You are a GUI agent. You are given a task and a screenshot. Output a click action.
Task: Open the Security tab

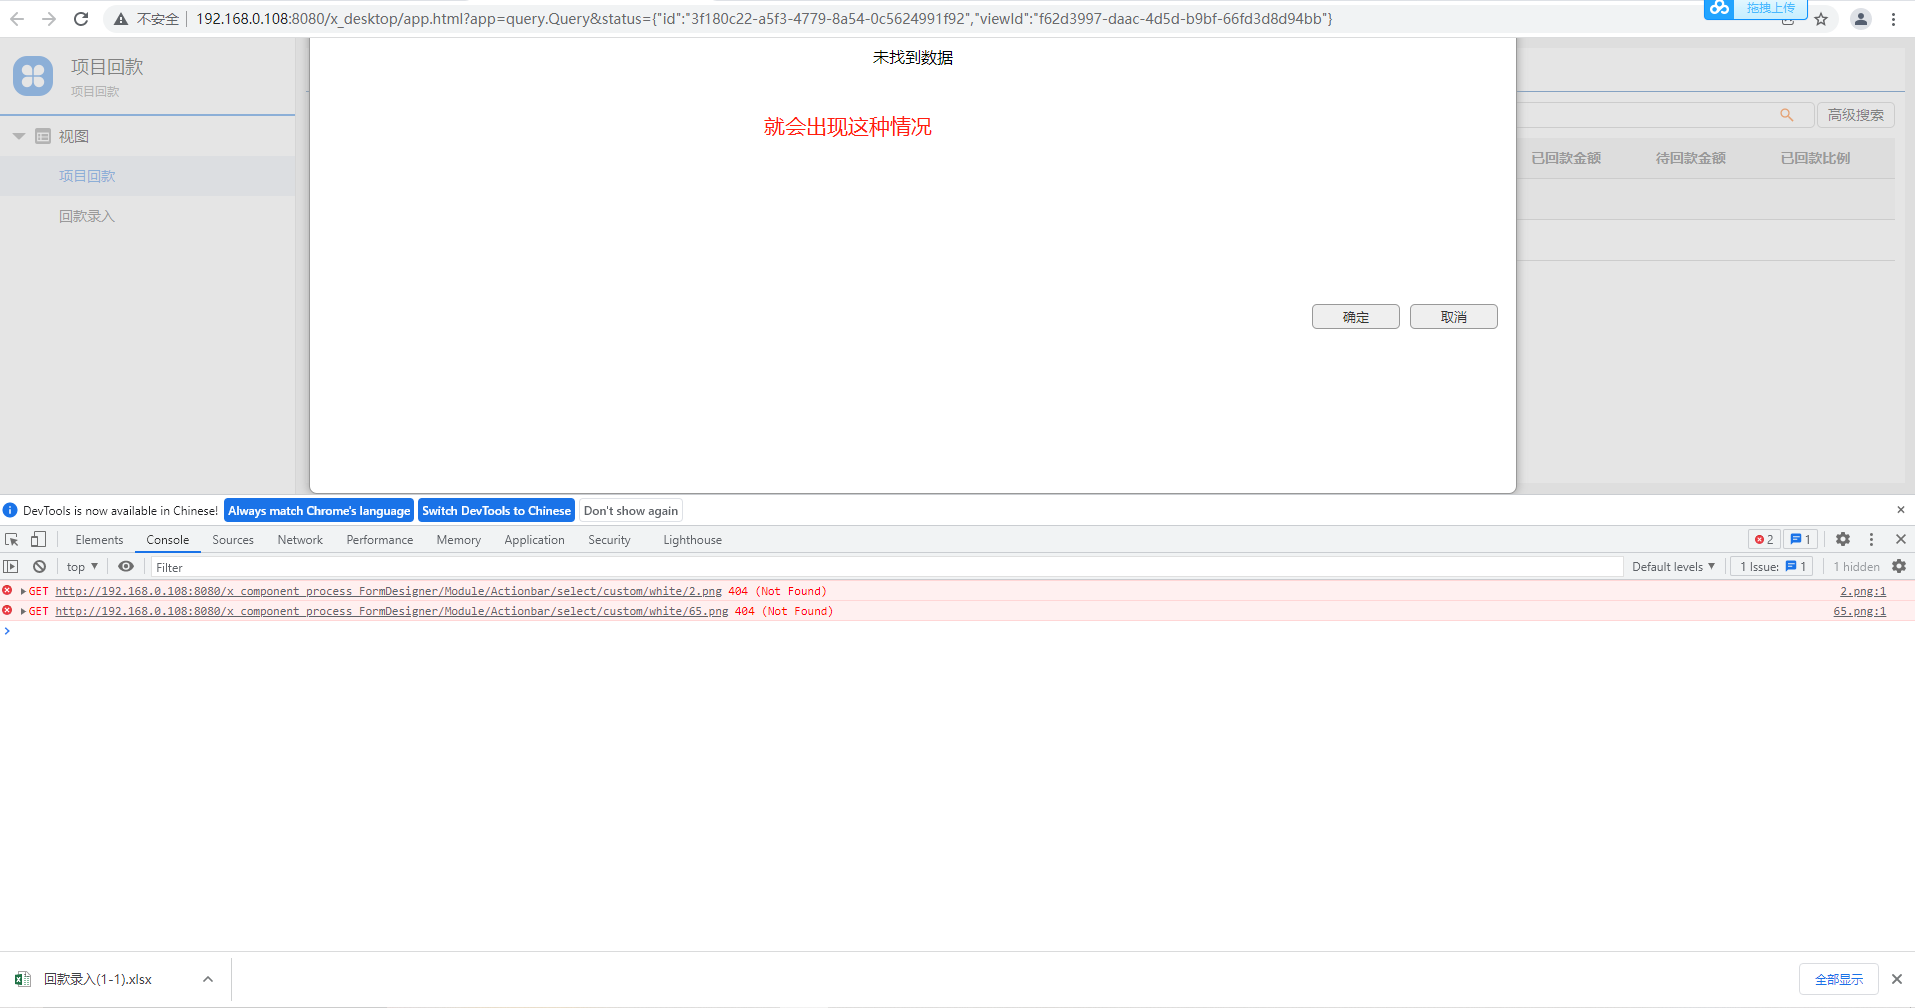point(609,540)
